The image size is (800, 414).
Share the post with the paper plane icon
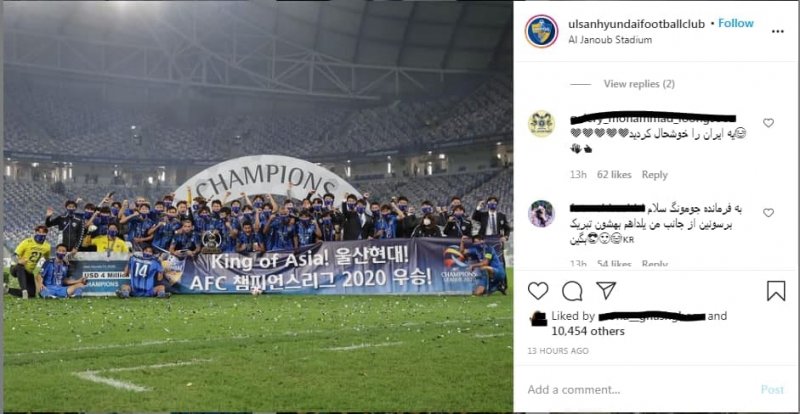[x=606, y=290]
